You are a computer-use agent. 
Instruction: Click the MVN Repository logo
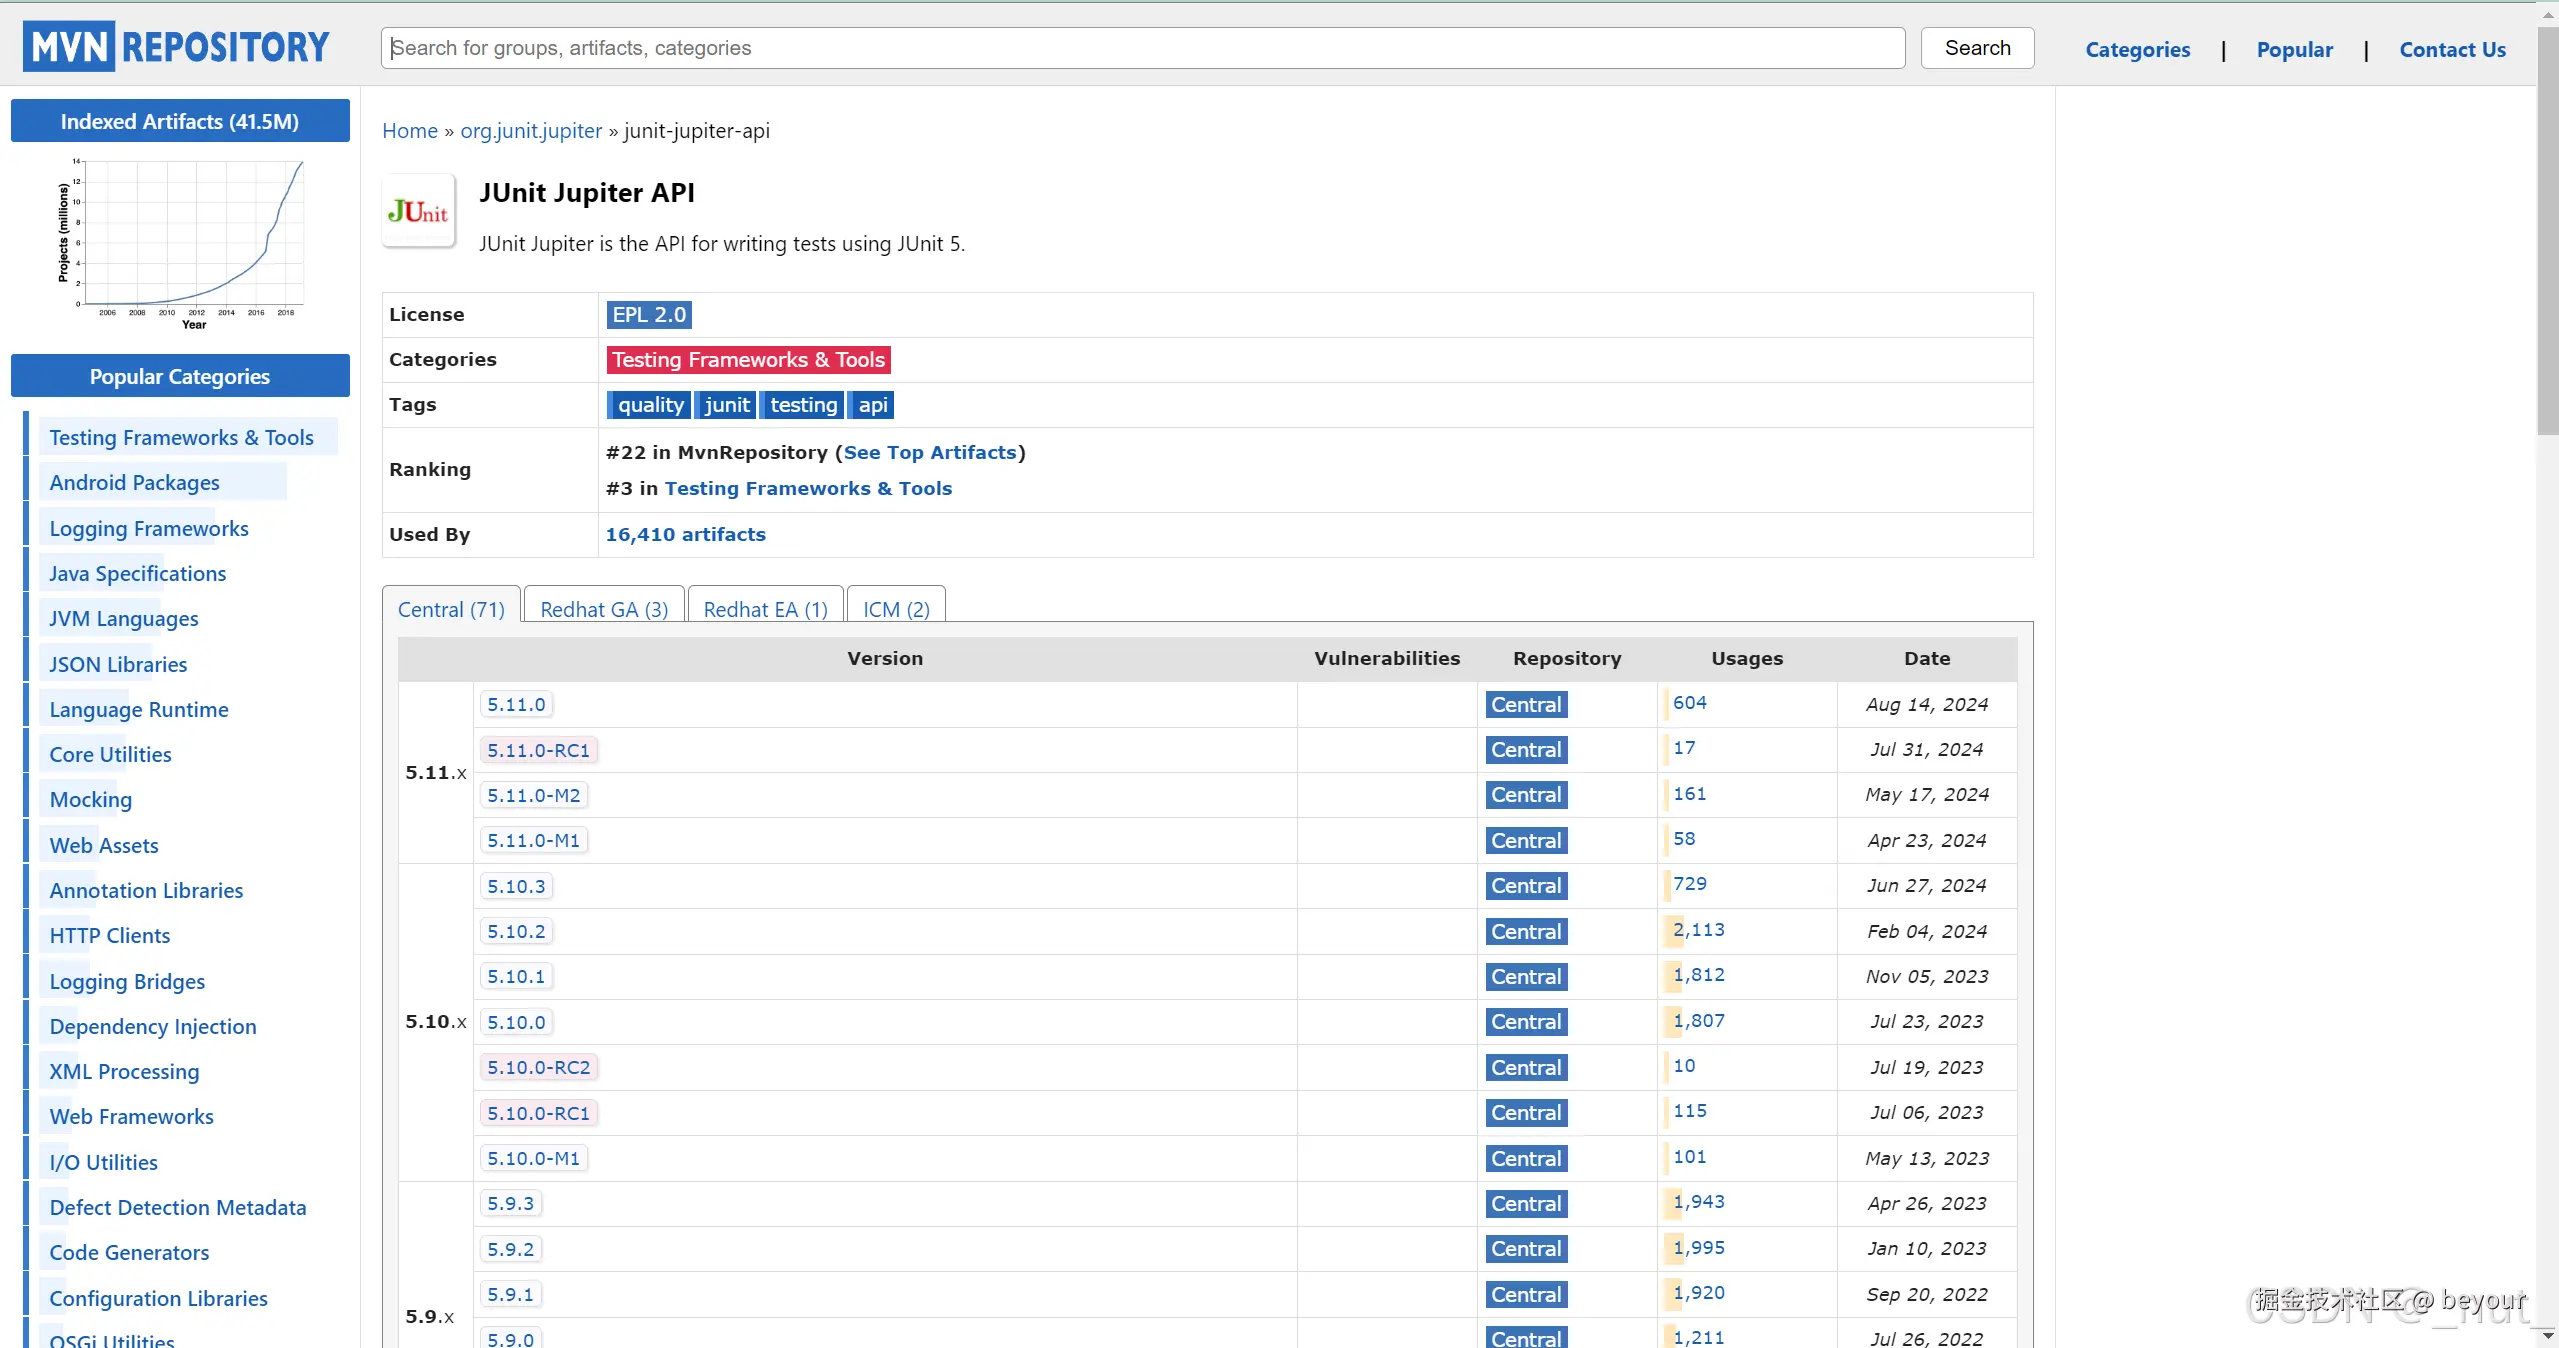176,47
